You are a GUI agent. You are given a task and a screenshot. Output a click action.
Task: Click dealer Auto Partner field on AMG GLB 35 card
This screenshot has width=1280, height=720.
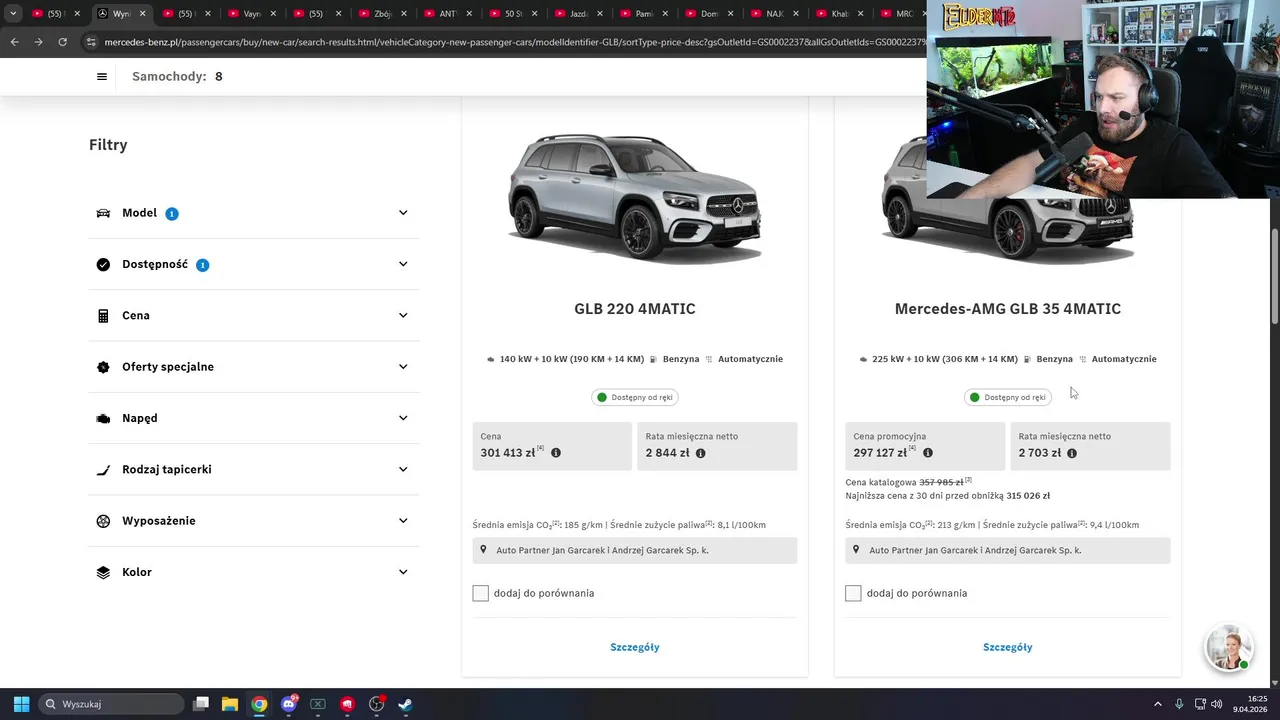tap(1008, 550)
